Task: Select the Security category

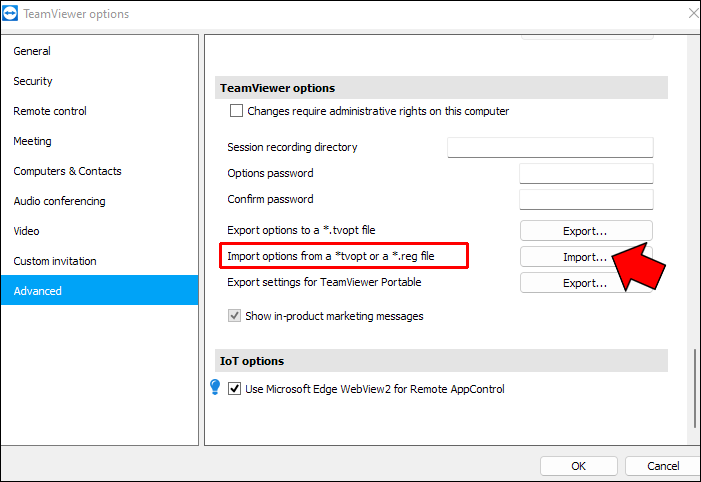Action: tap(33, 81)
